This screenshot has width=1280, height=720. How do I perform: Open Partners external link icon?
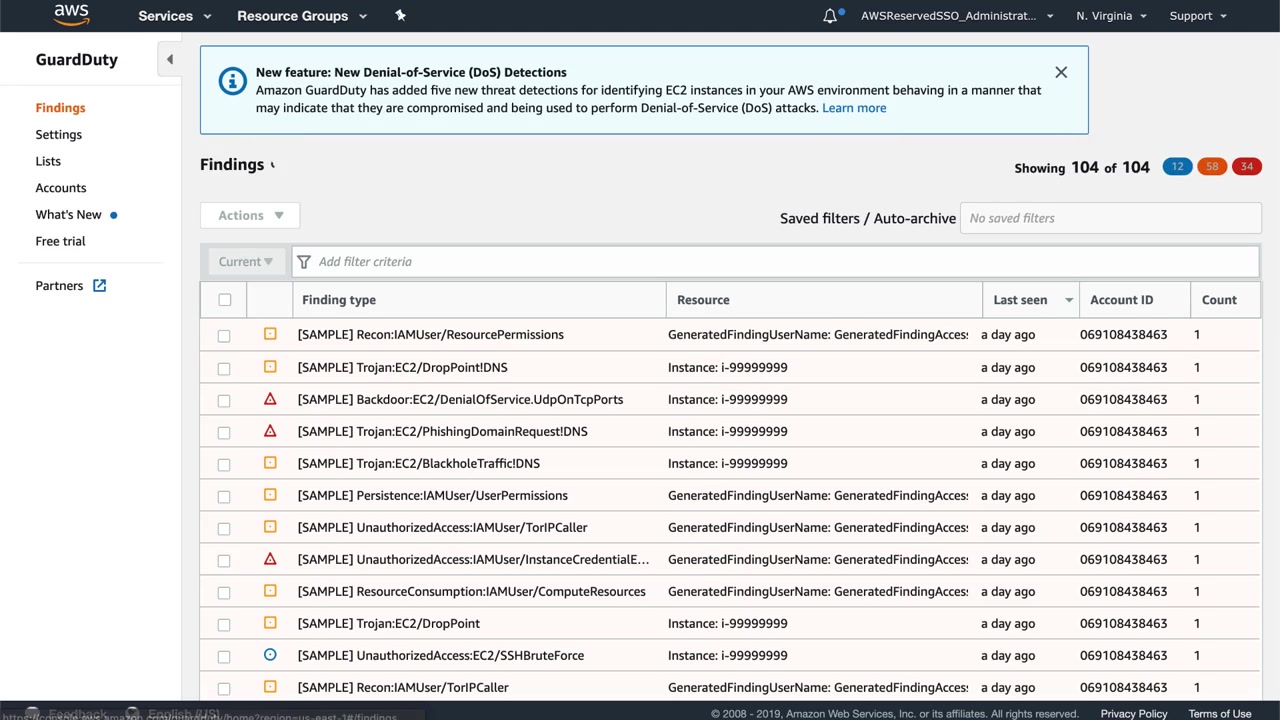(x=99, y=286)
